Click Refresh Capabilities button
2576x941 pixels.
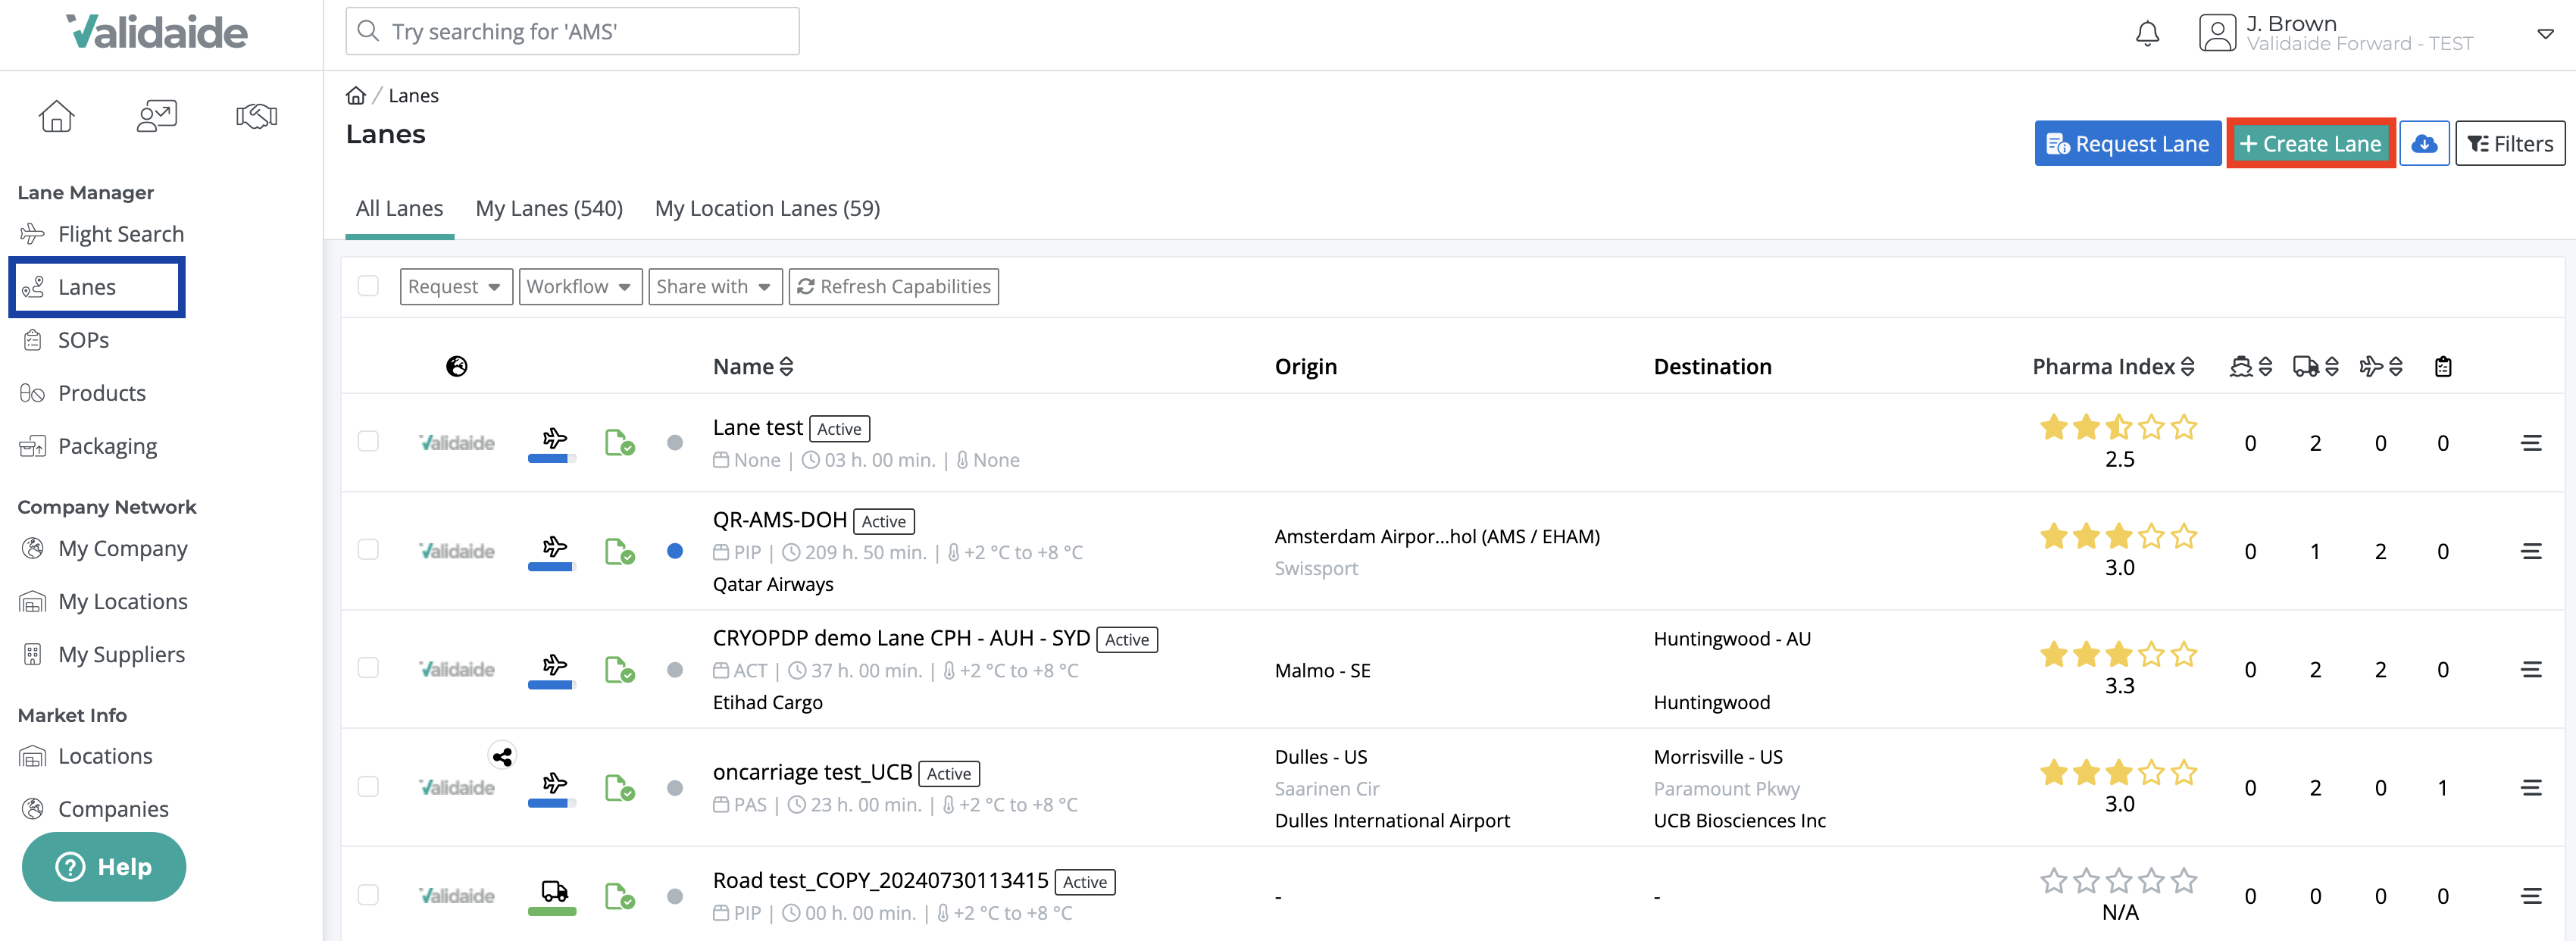click(x=893, y=287)
